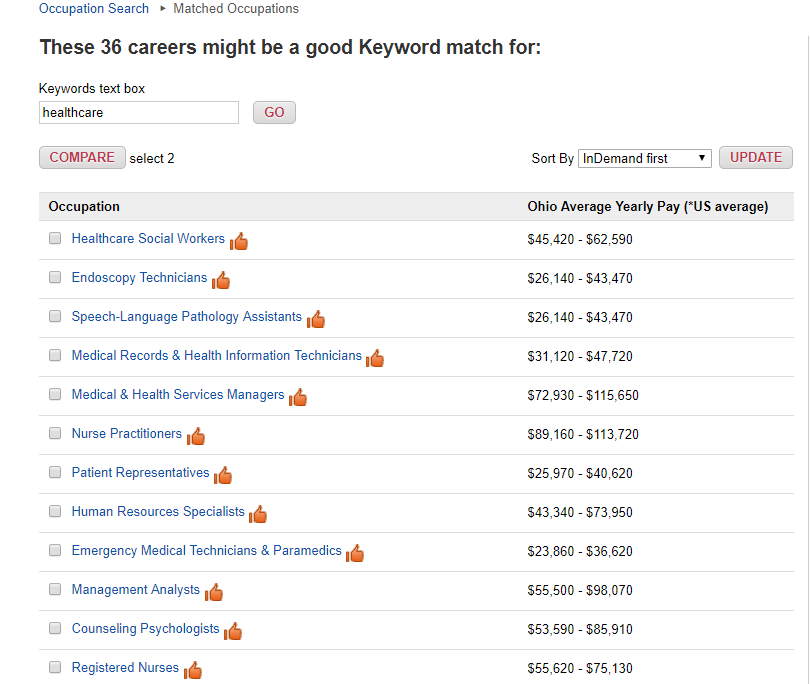Click the COMPARE button
The height and width of the screenshot is (684, 810).
coord(82,158)
